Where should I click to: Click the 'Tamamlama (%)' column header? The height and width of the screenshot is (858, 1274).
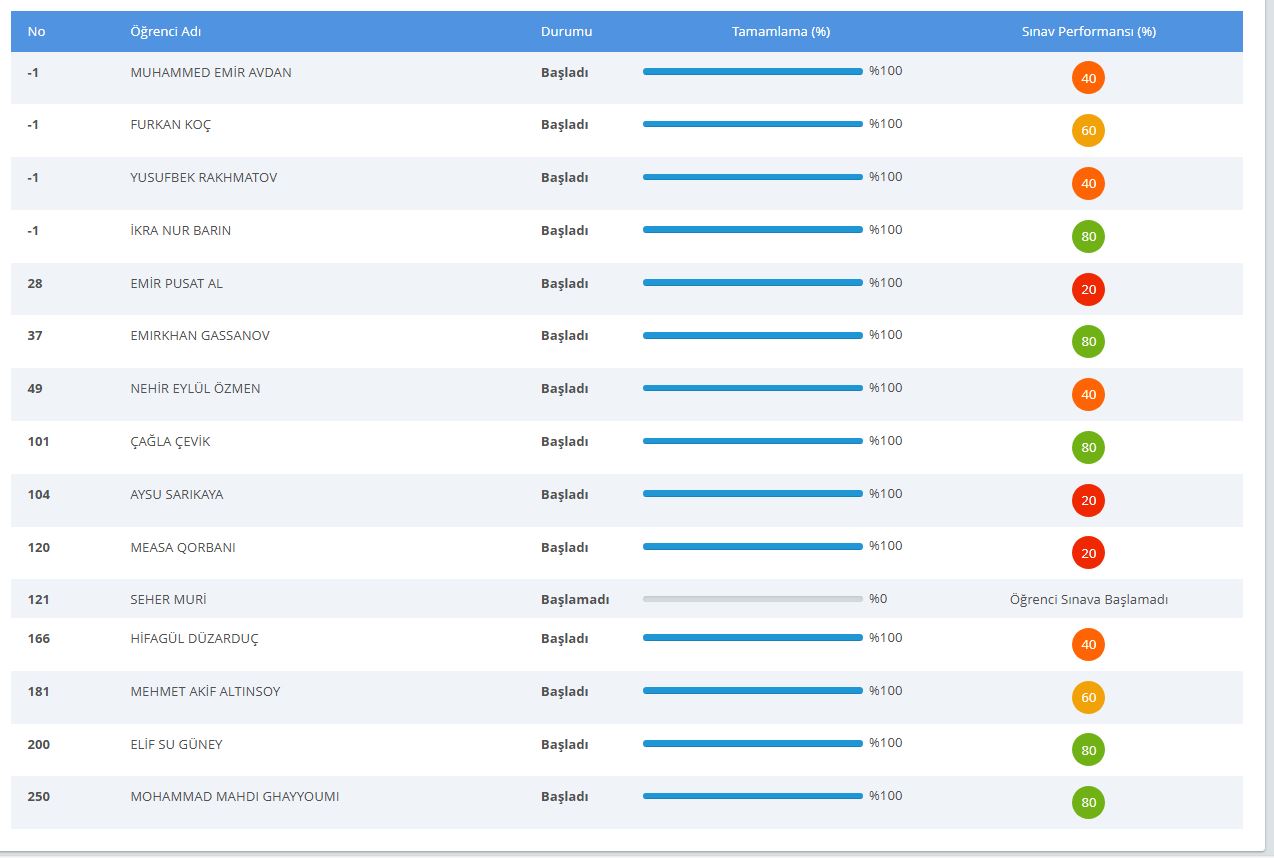781,32
